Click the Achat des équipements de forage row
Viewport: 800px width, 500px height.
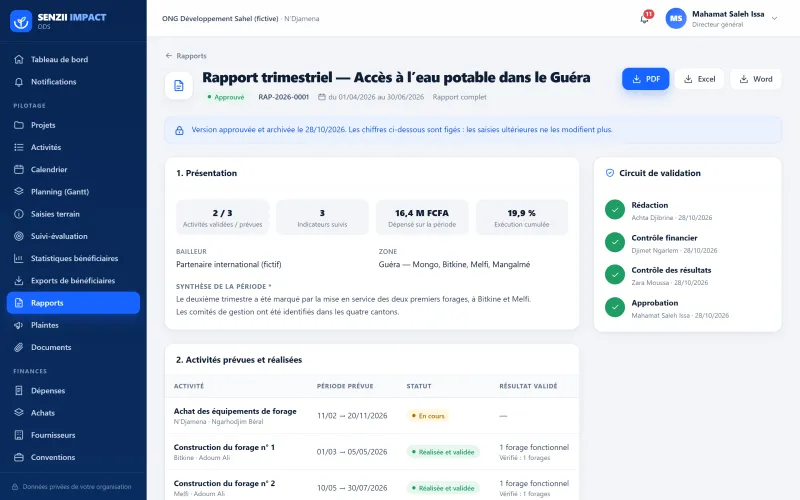pos(372,416)
